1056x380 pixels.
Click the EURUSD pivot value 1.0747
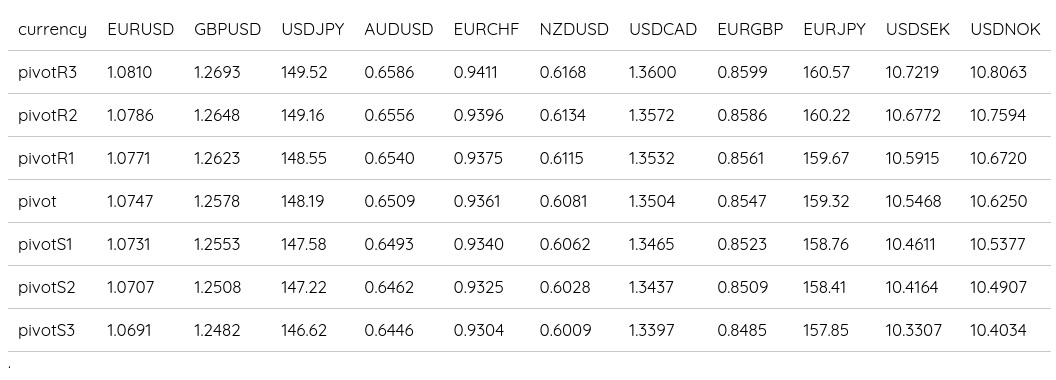click(x=130, y=201)
